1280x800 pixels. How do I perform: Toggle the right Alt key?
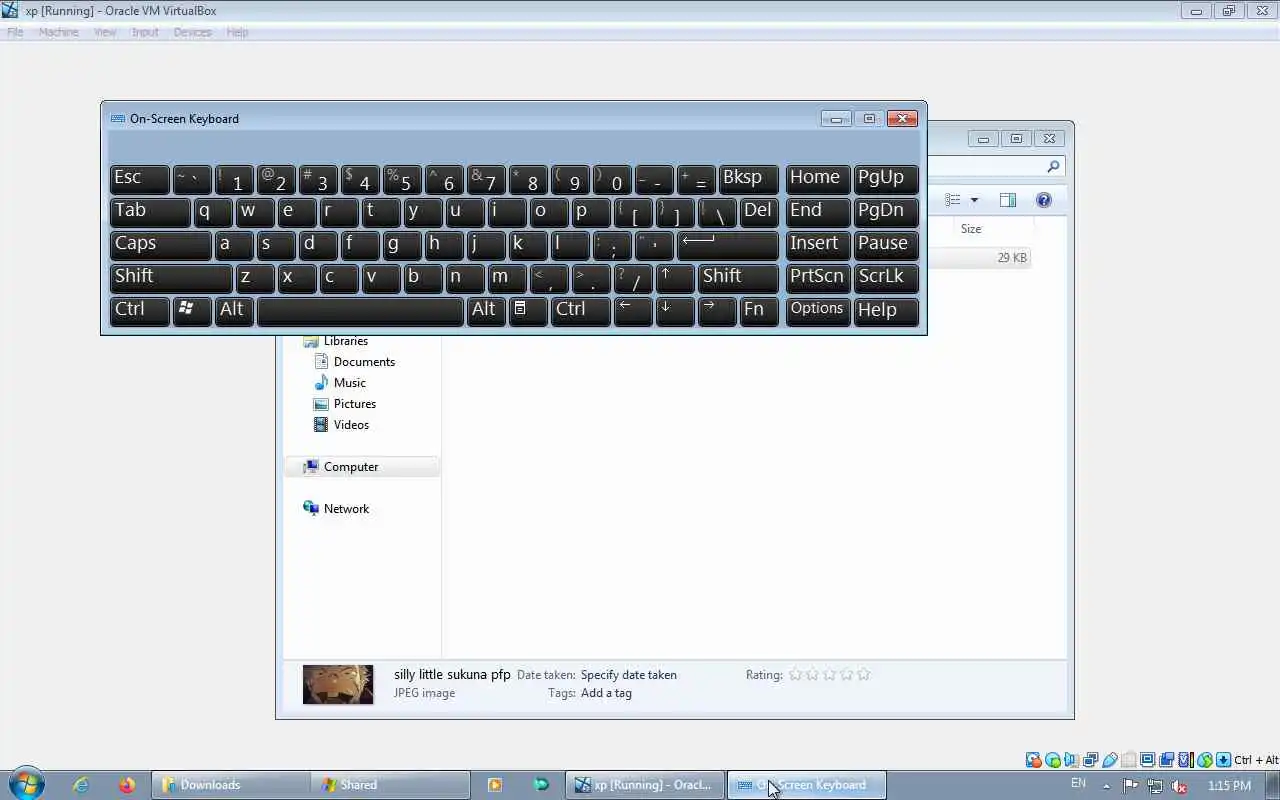486,311
